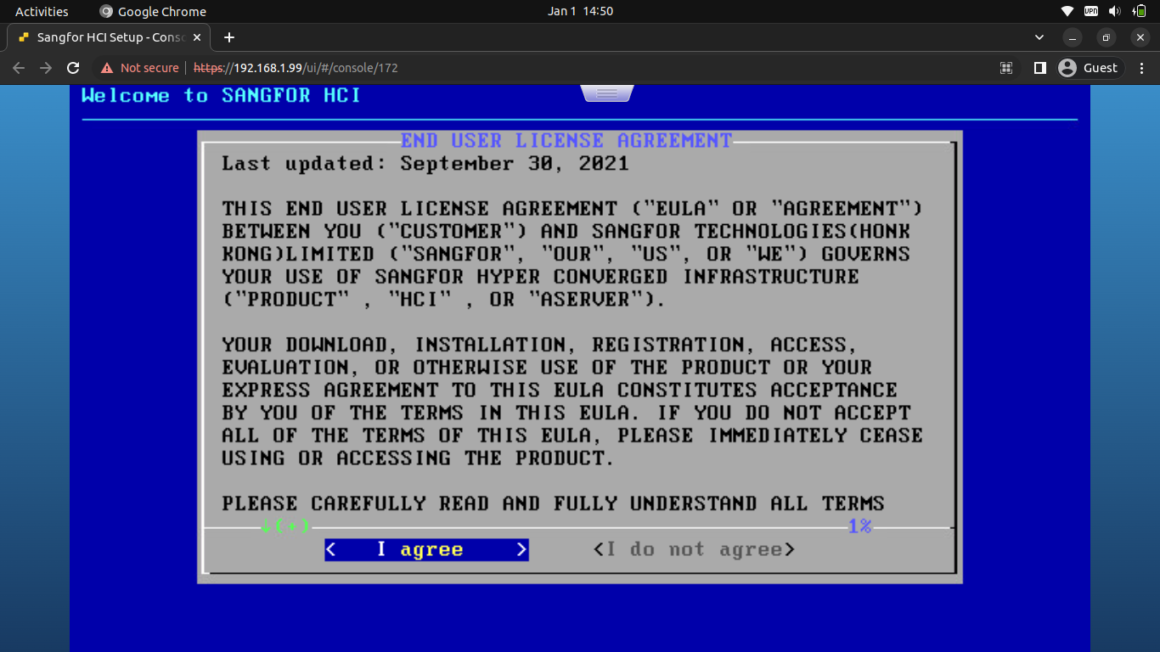The width and height of the screenshot is (1160, 652).
Task: Click the browser forward arrow
Action: coord(46,68)
